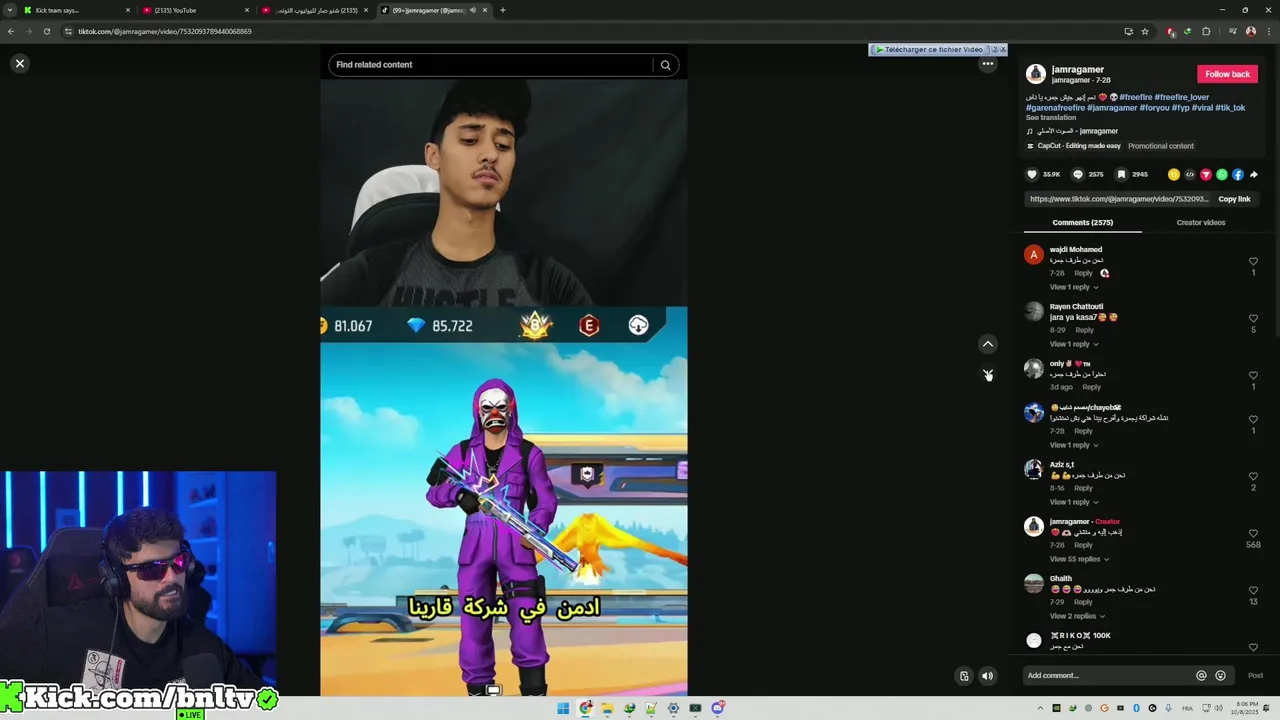Share the video to WhatsApp

click(x=1222, y=174)
